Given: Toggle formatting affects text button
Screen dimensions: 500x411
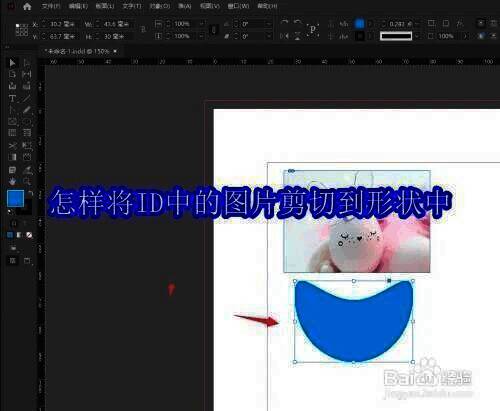Looking at the screenshot, I should 24,223.
